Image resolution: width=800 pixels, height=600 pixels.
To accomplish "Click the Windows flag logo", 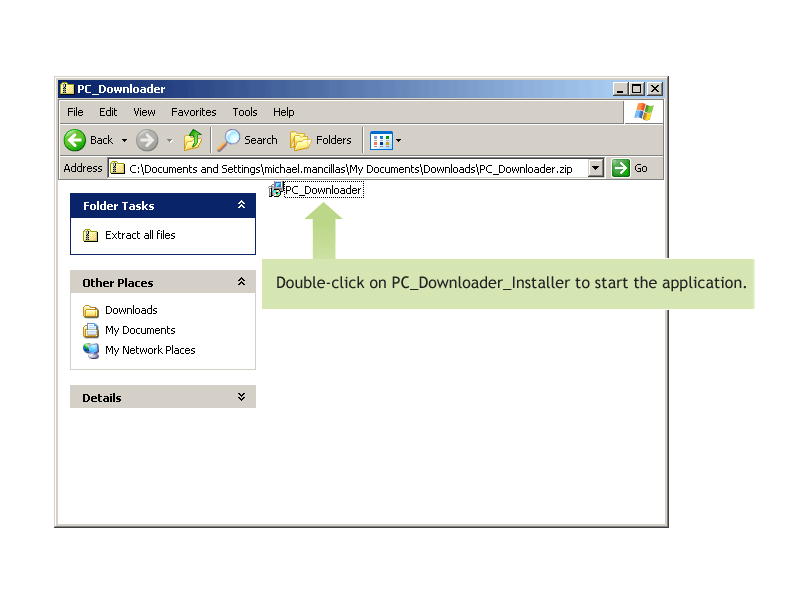I will click(644, 112).
